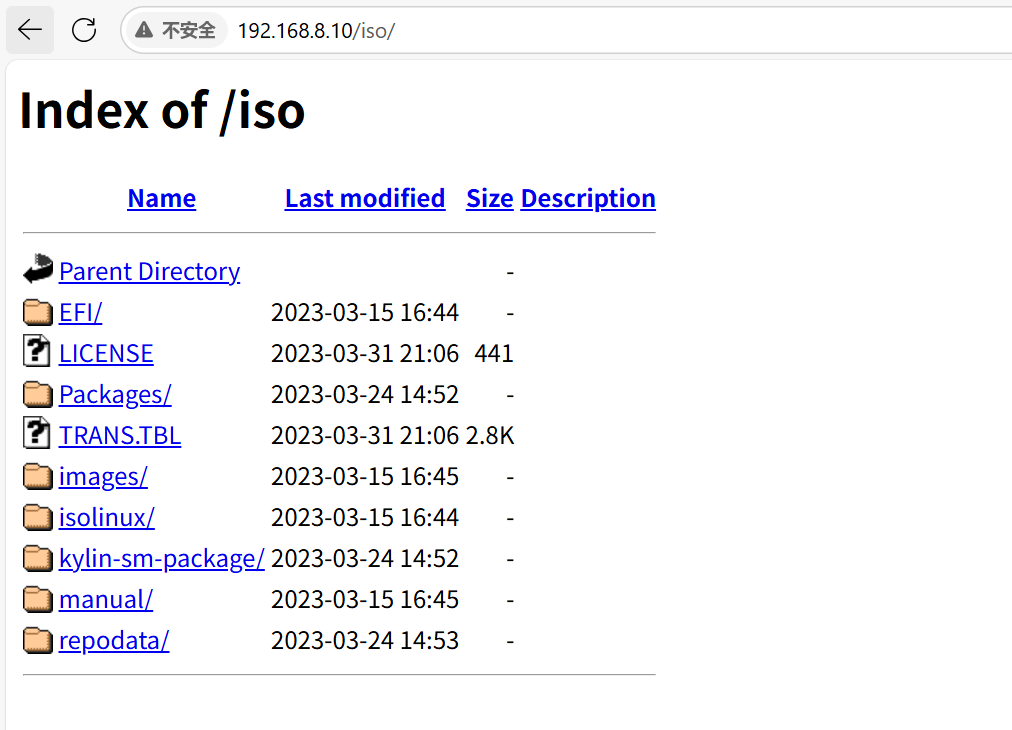Download the LICENSE file link
The image size is (1012, 730).
tap(106, 353)
